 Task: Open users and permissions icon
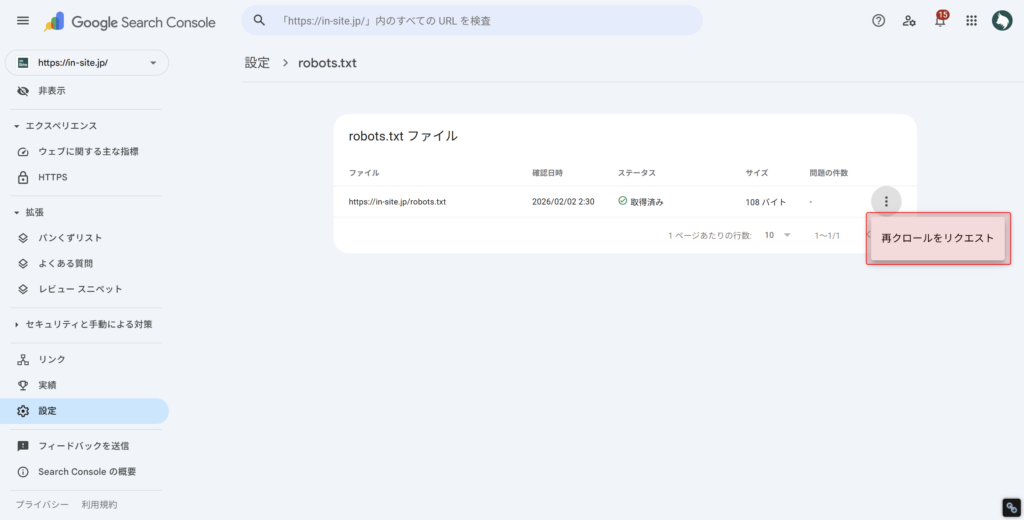pos(909,21)
